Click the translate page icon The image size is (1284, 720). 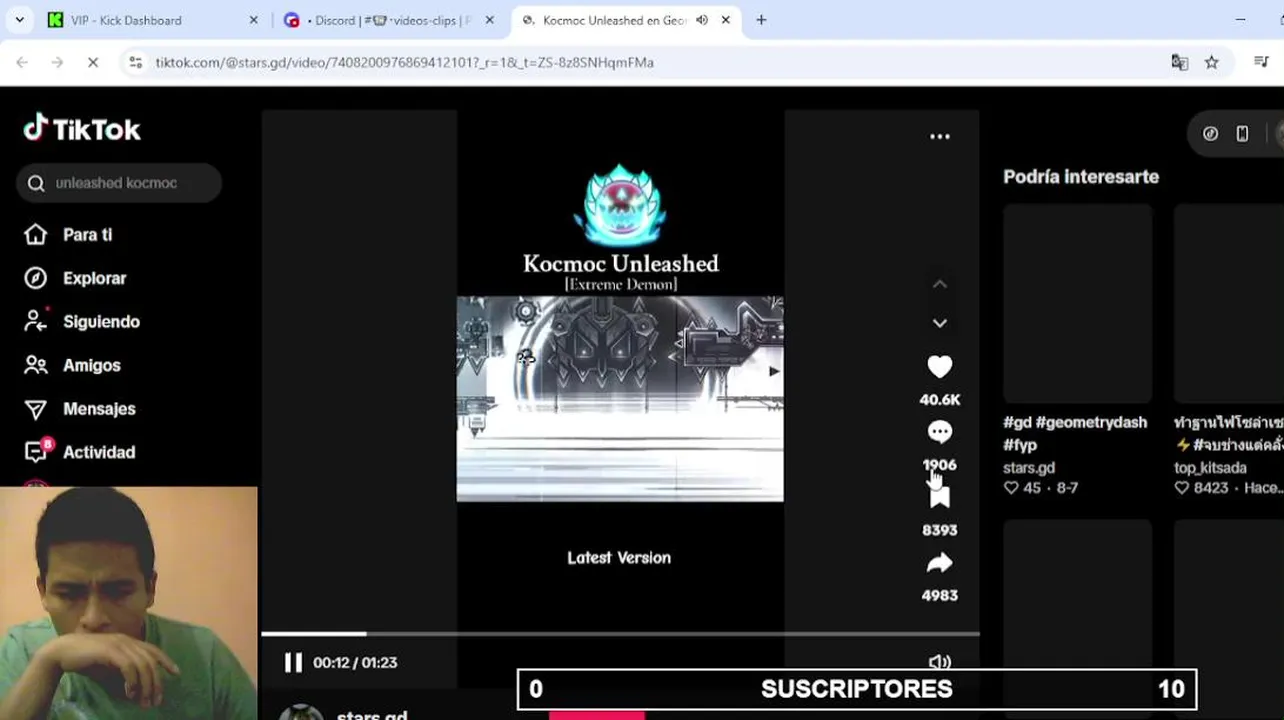(x=1180, y=62)
